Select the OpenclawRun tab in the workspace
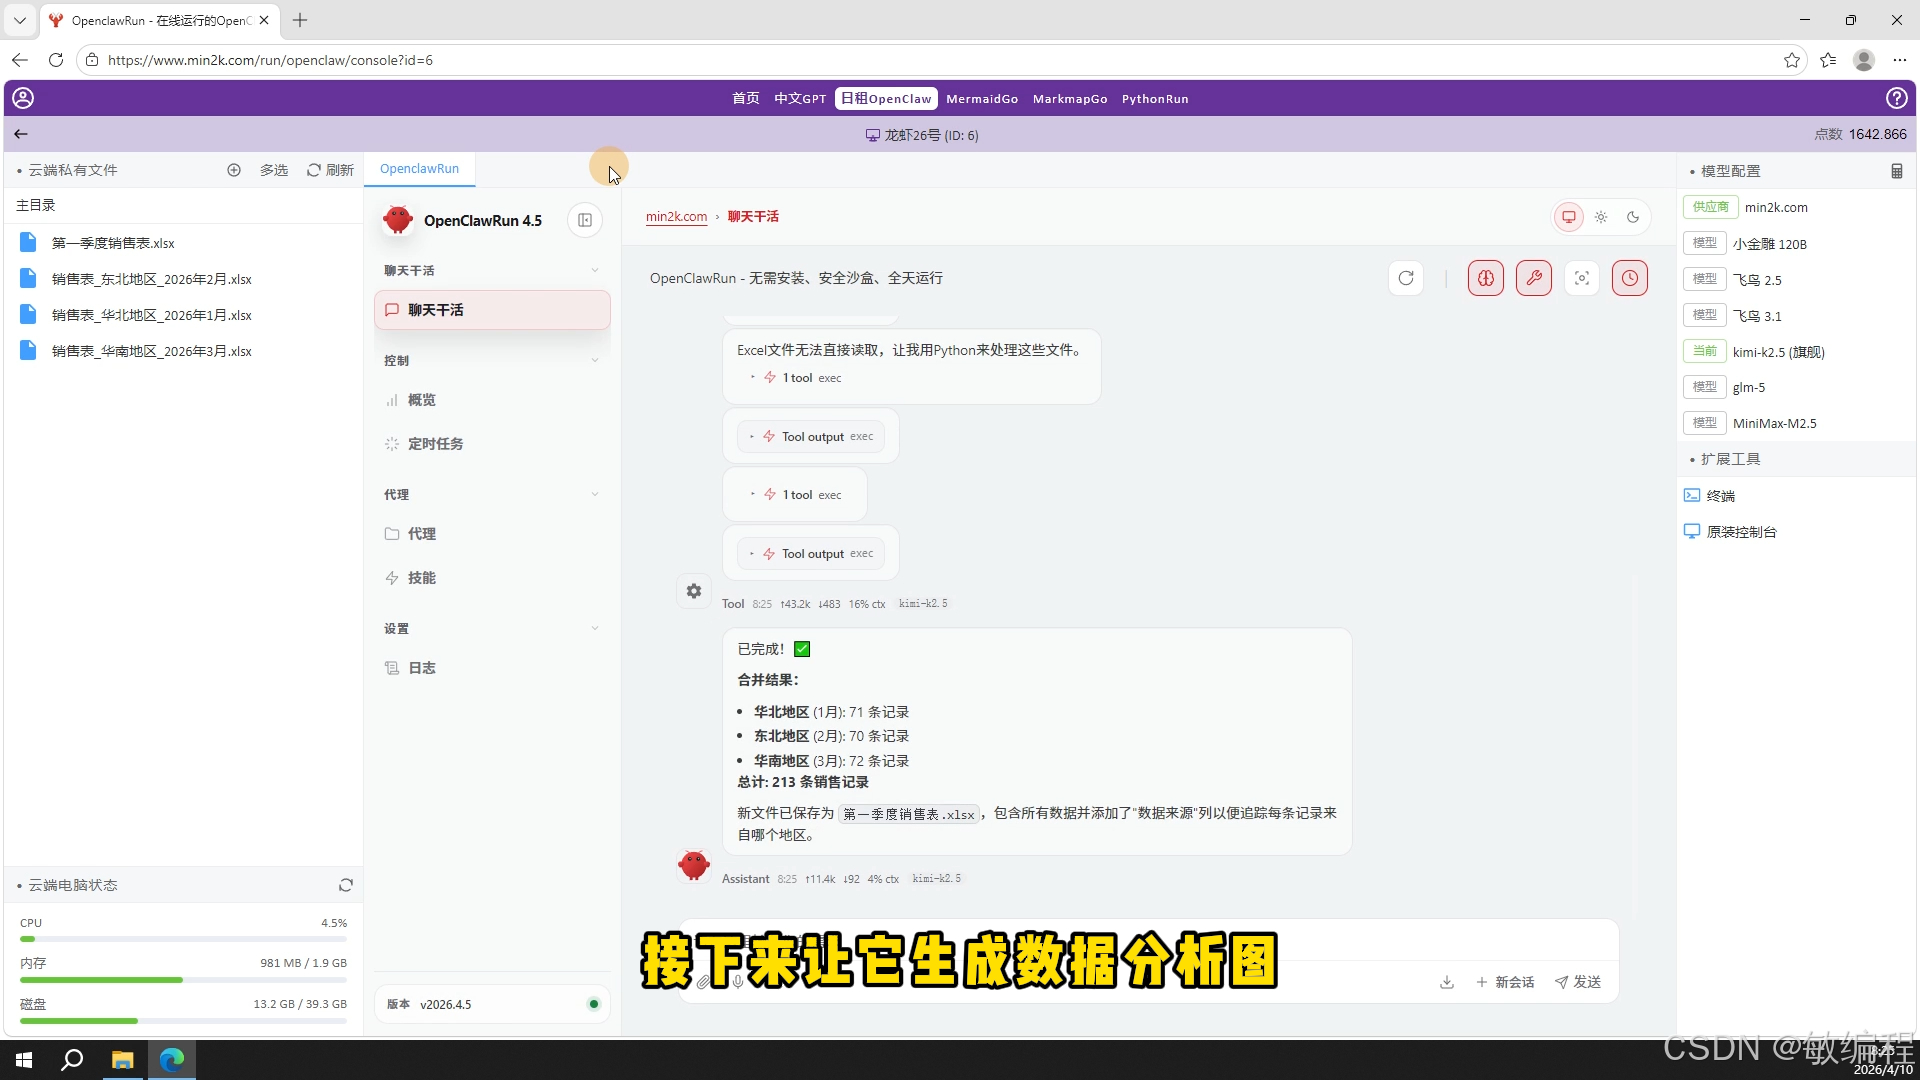 click(x=419, y=168)
